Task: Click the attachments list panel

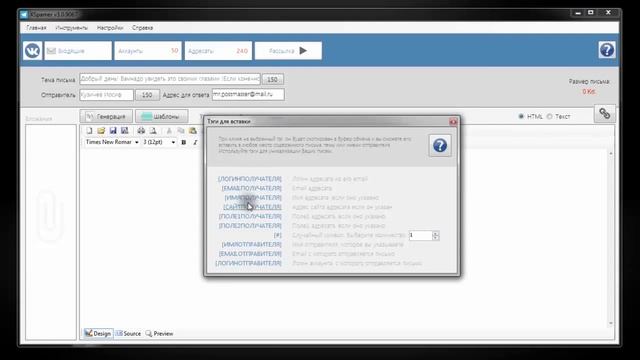Action: [x=51, y=232]
